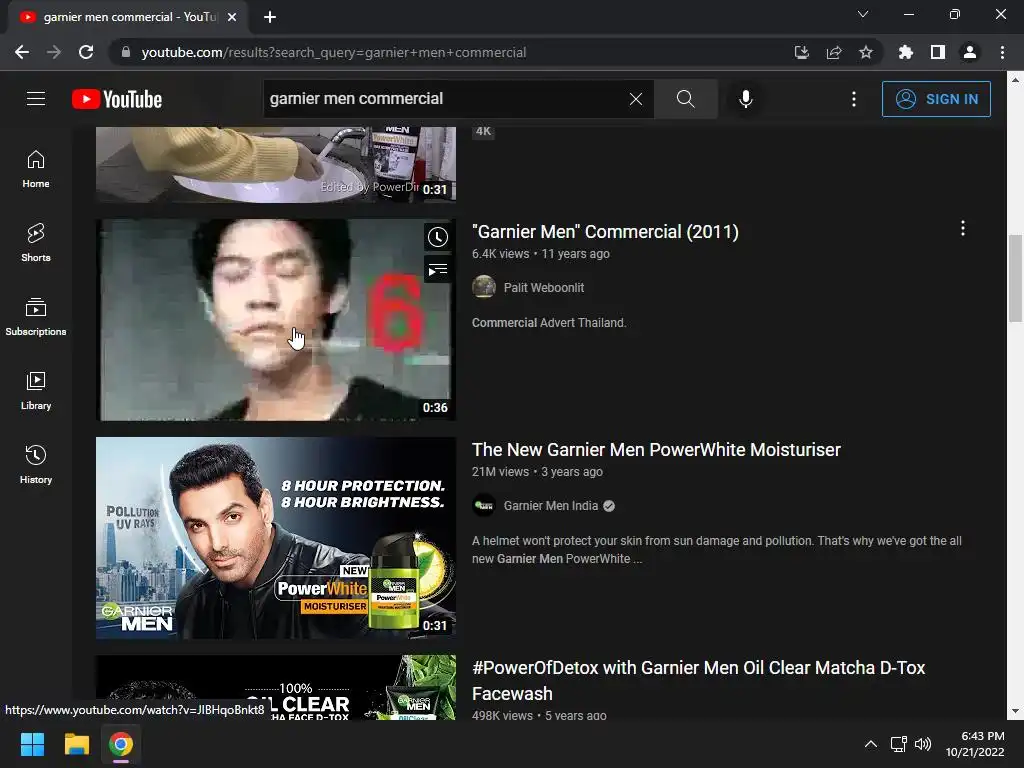View site security lock info

[x=126, y=52]
